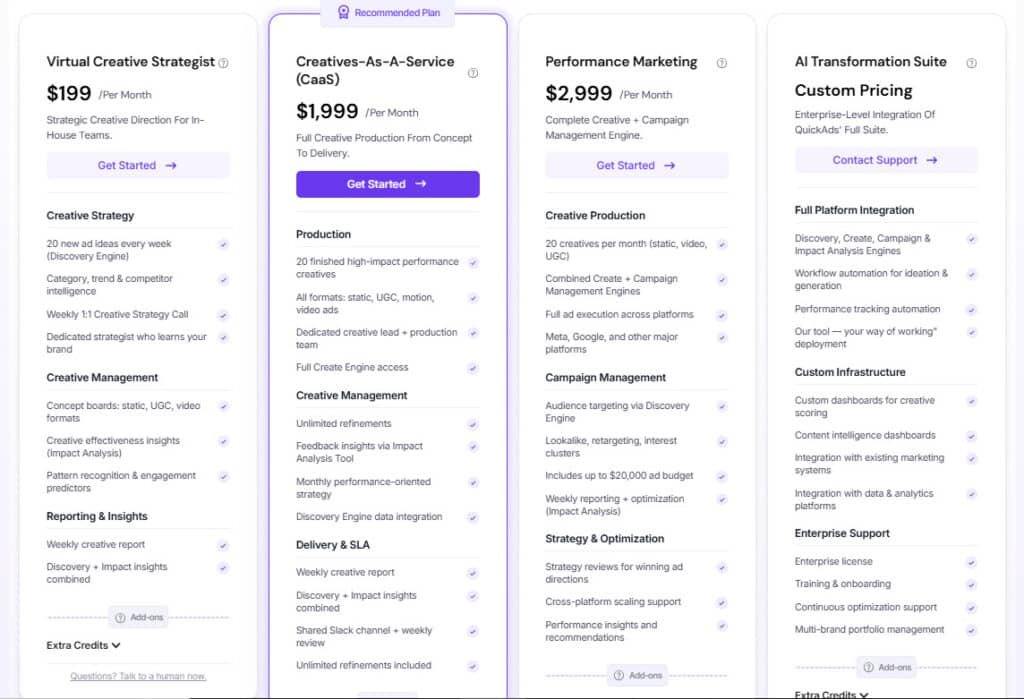The width and height of the screenshot is (1024, 699).
Task: Click Contact Support on the AI Transformation Suite
Action: (886, 160)
